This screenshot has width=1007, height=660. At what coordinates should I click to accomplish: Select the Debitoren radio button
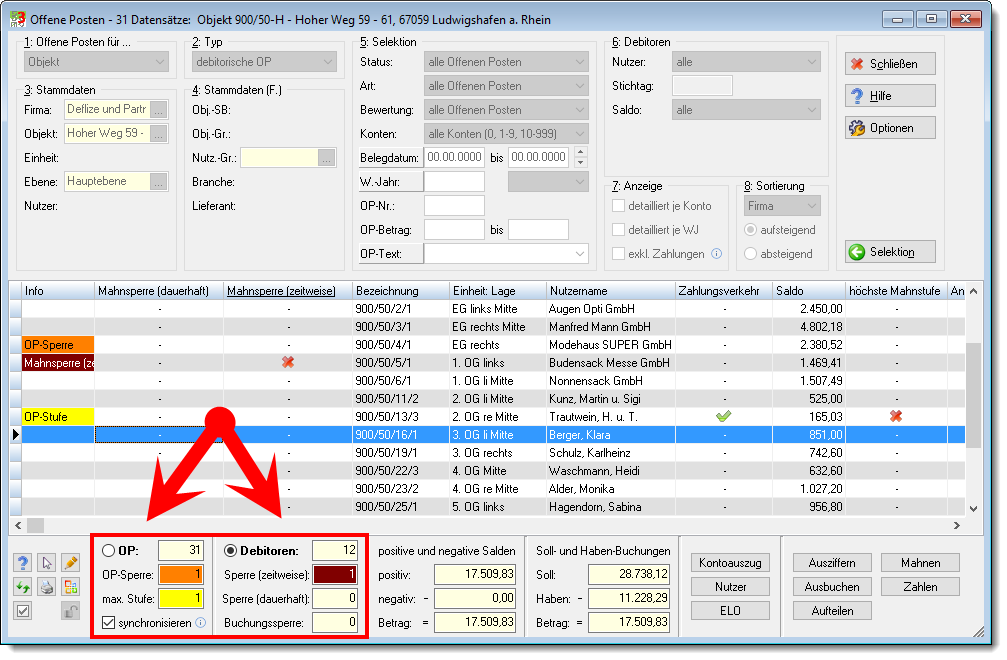230,551
